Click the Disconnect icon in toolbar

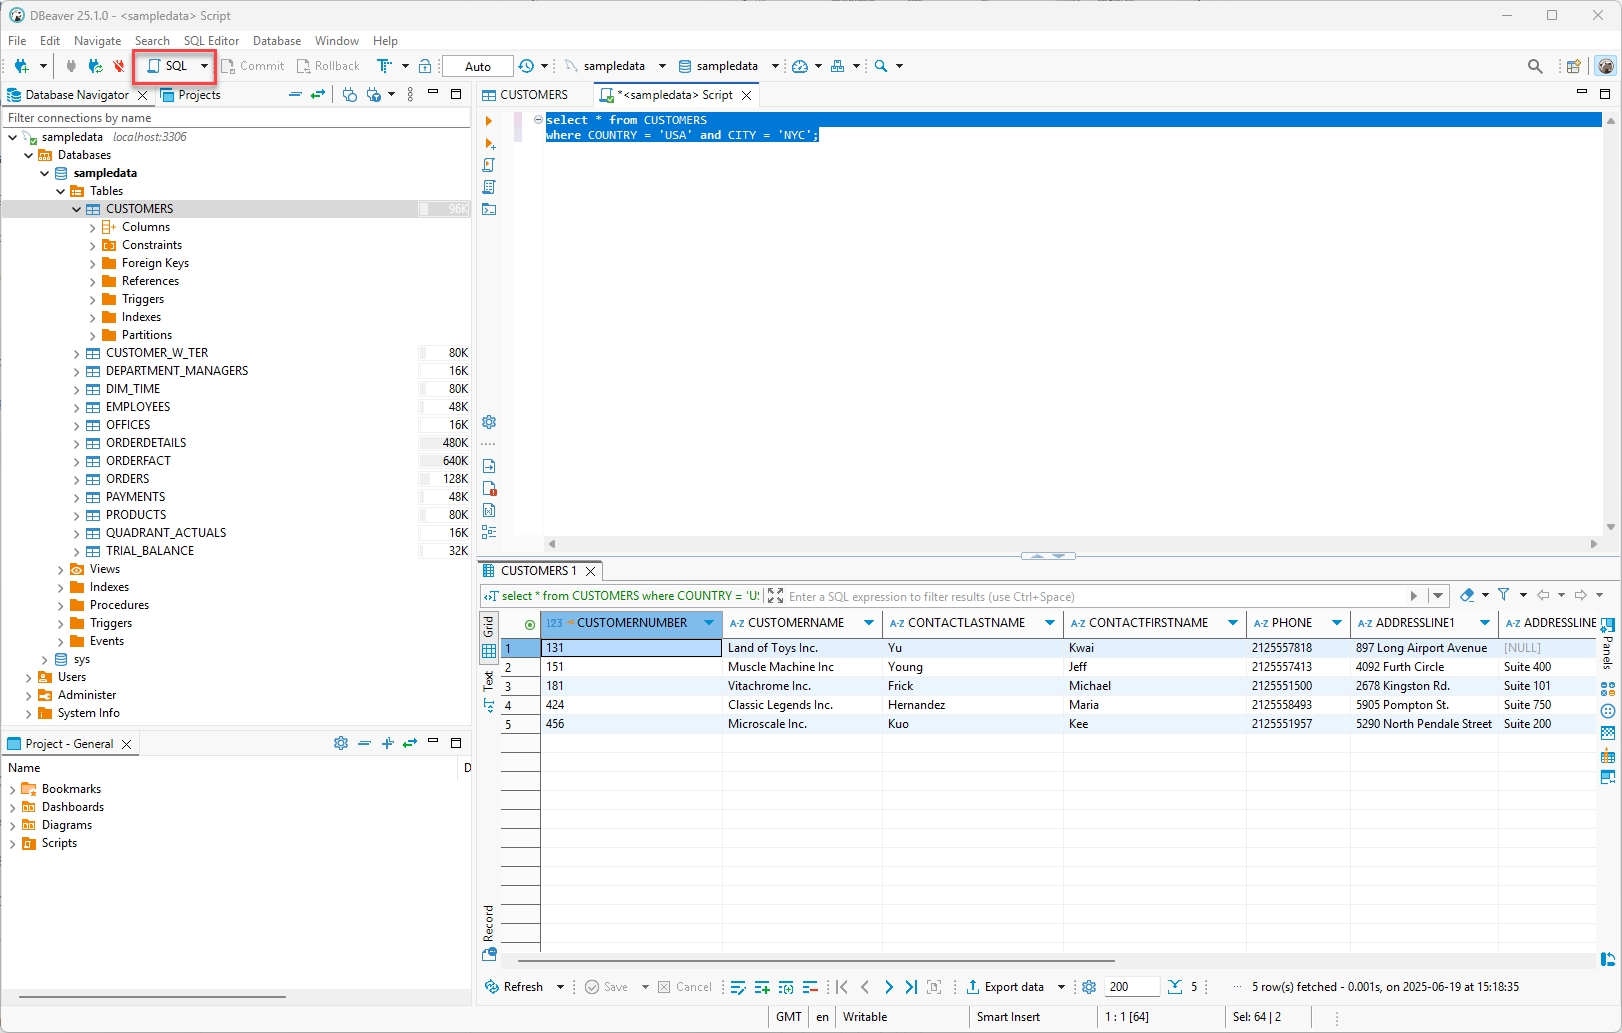coord(118,66)
